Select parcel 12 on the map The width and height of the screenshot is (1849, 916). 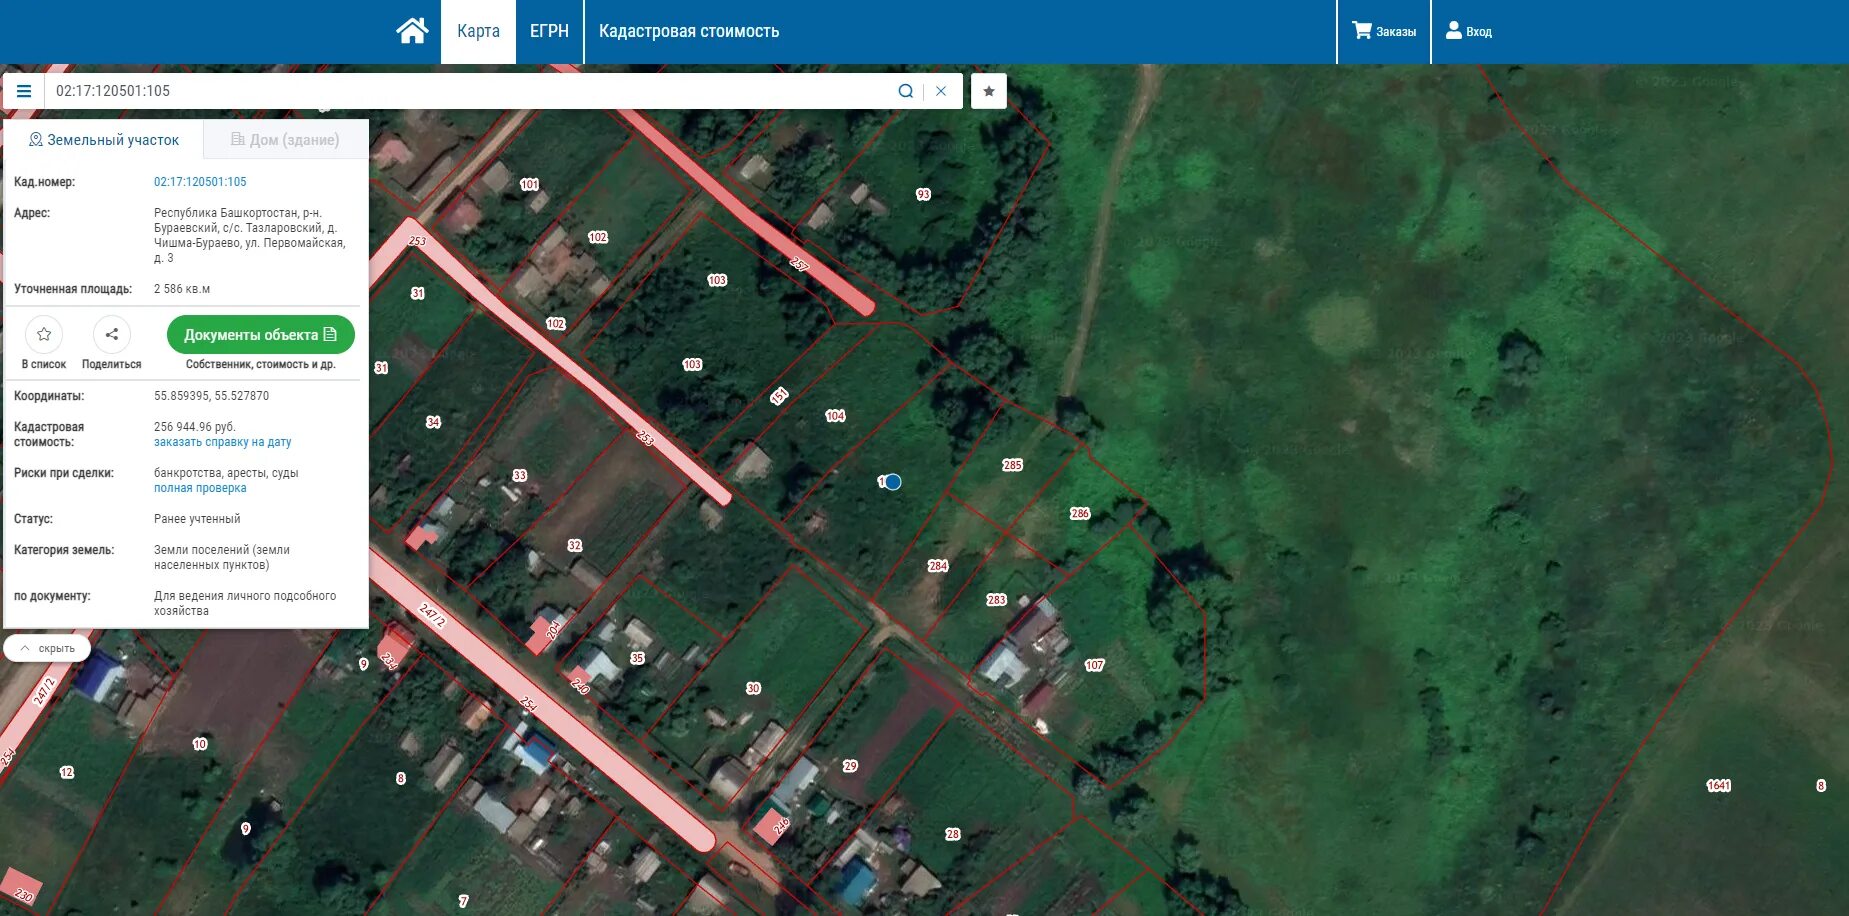[67, 772]
